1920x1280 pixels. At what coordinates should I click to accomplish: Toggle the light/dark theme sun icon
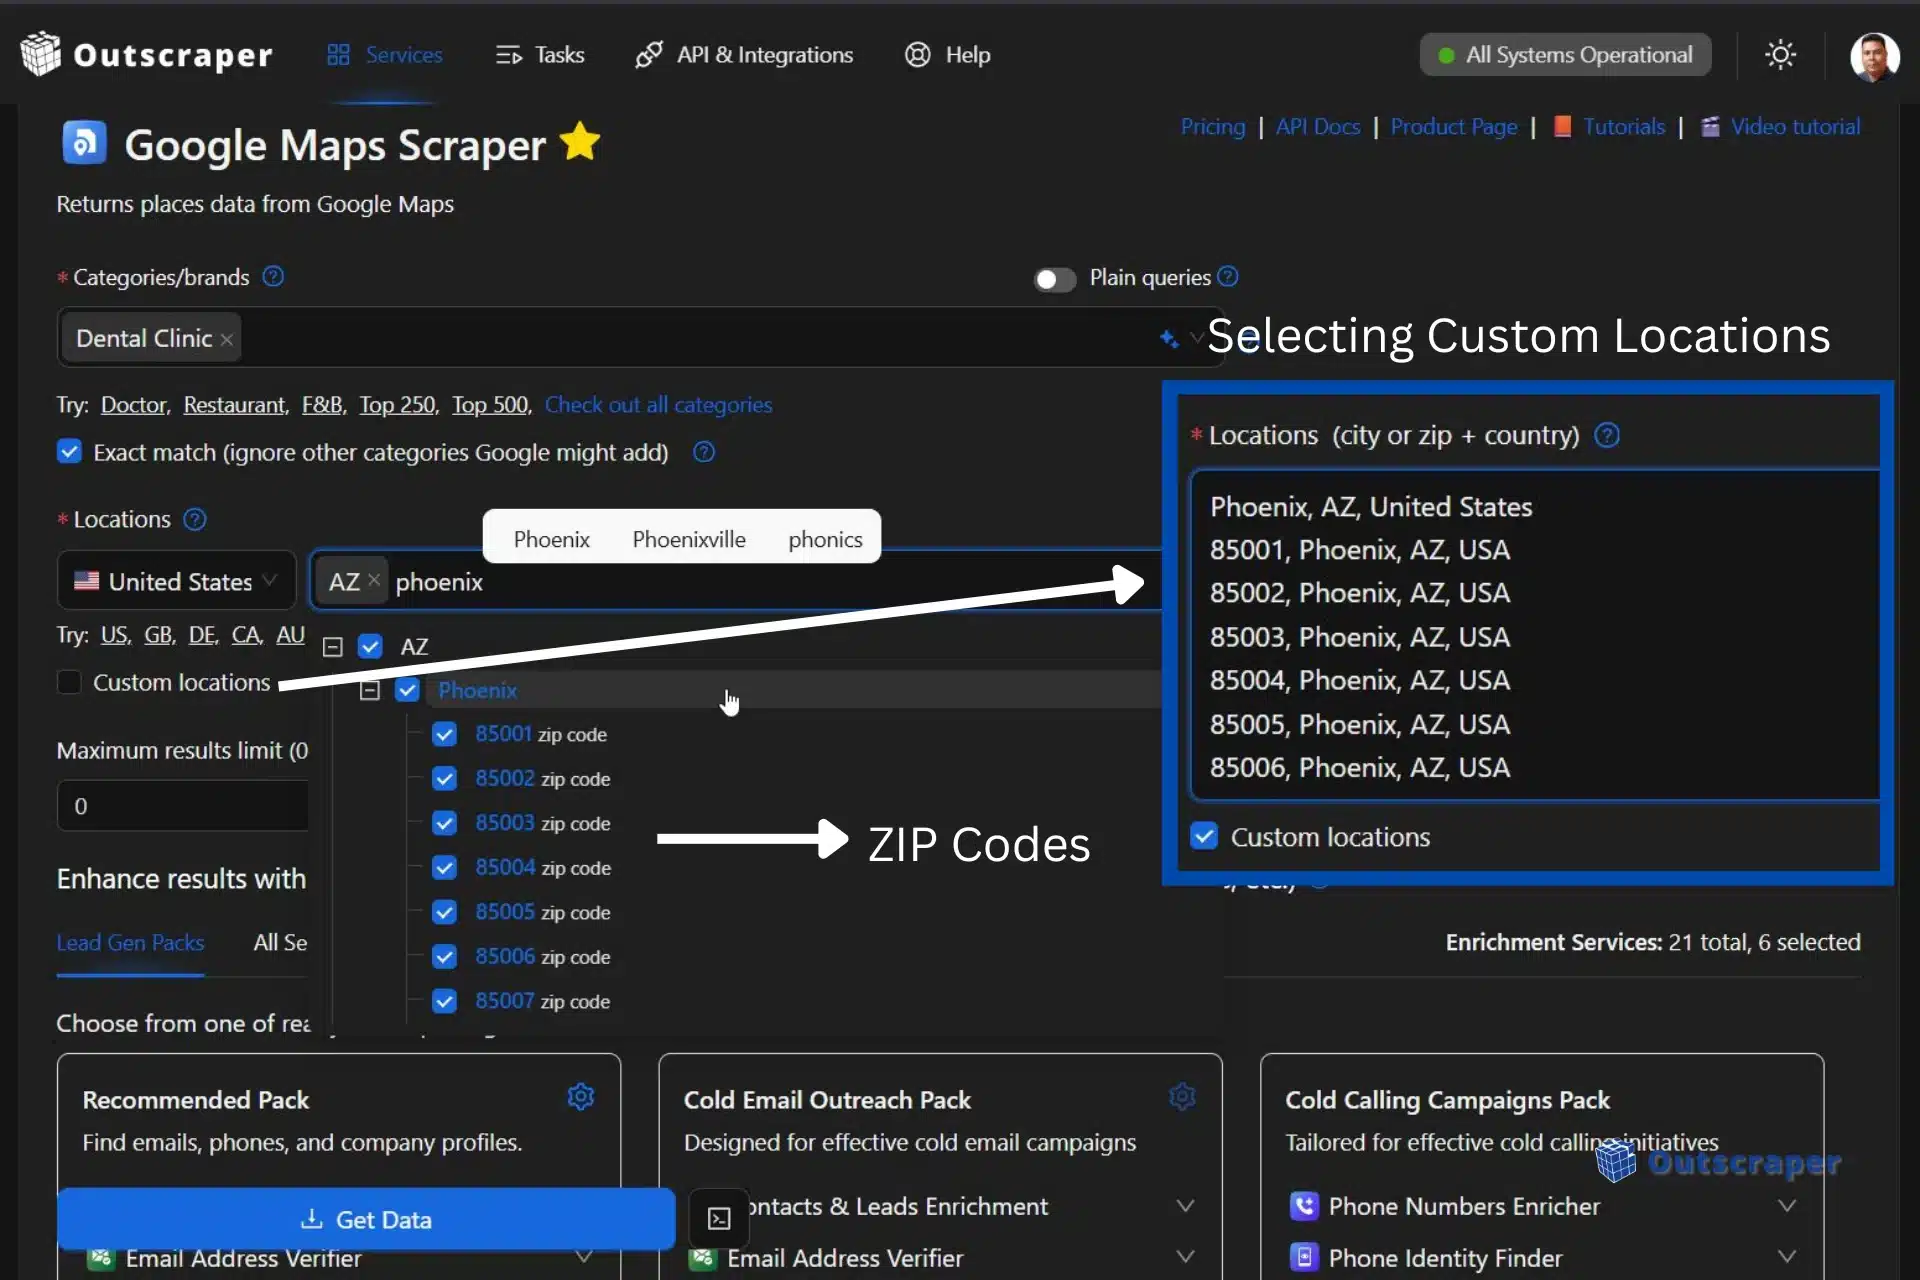pyautogui.click(x=1780, y=55)
